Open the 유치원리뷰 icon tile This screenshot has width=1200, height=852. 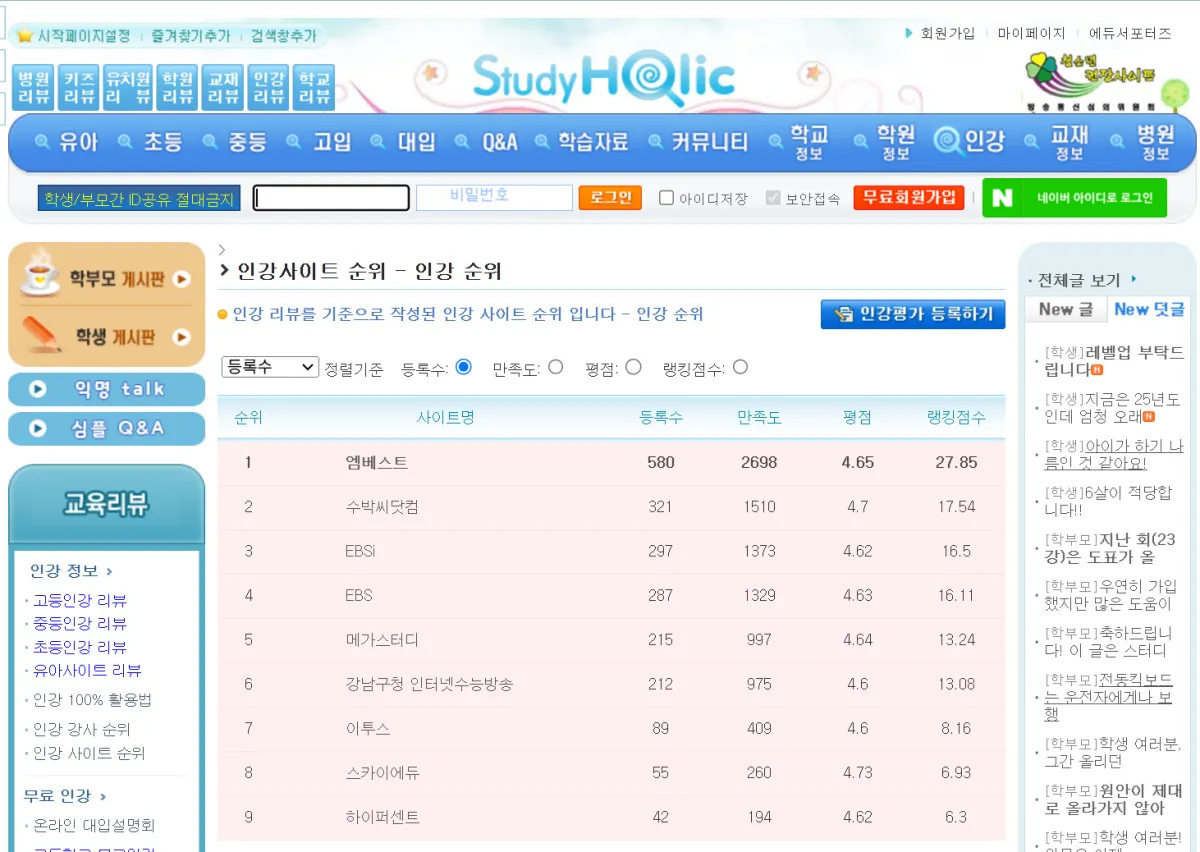[128, 87]
